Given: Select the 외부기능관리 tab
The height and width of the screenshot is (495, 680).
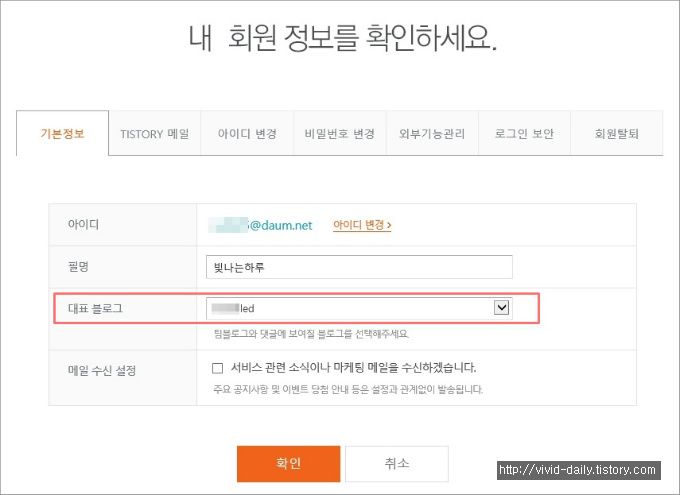Looking at the screenshot, I should tap(432, 134).
